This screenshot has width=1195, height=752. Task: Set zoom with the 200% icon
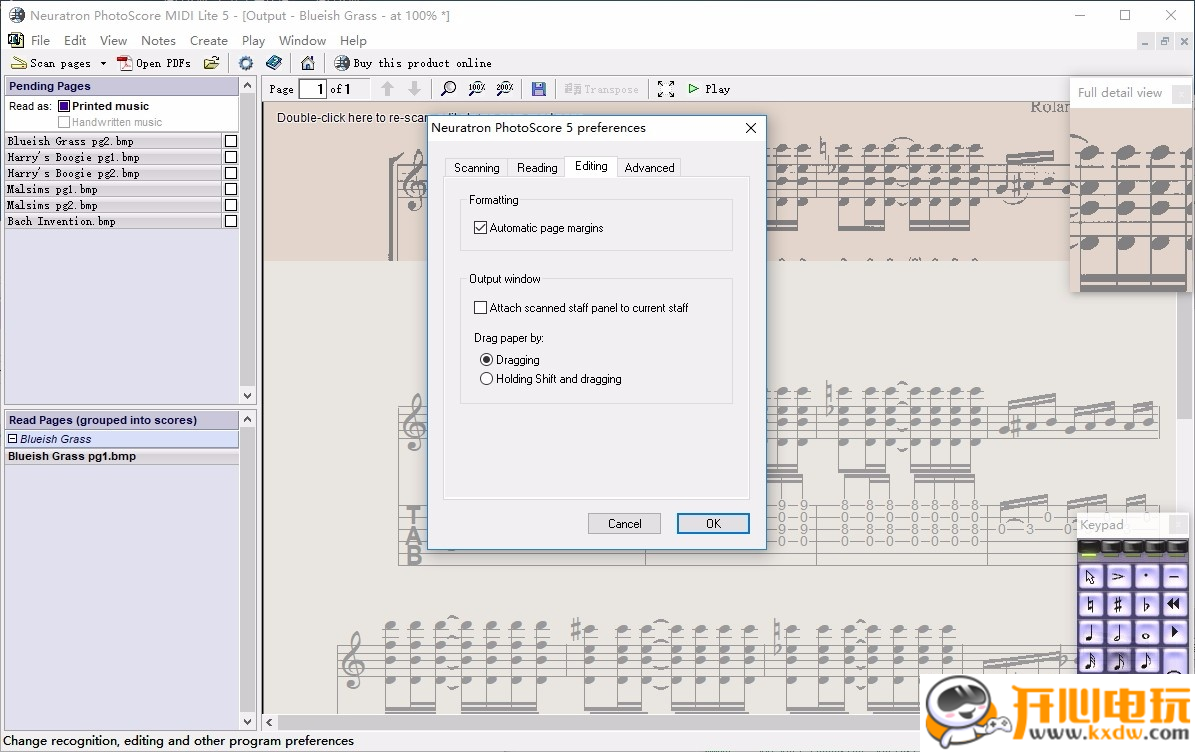click(505, 89)
